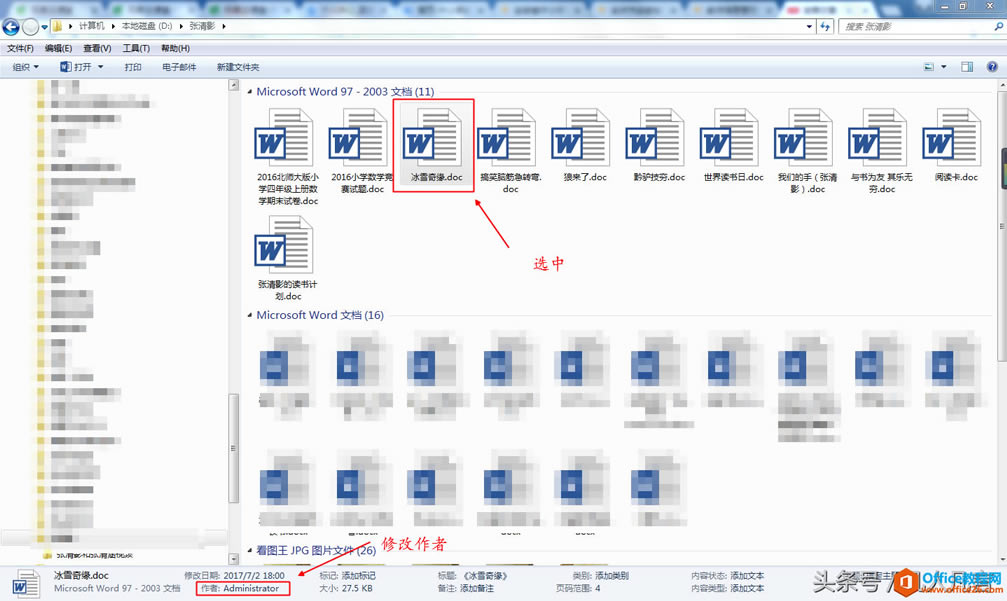Toggle the preview pane icon
This screenshot has height=601, width=1007.
[x=967, y=67]
